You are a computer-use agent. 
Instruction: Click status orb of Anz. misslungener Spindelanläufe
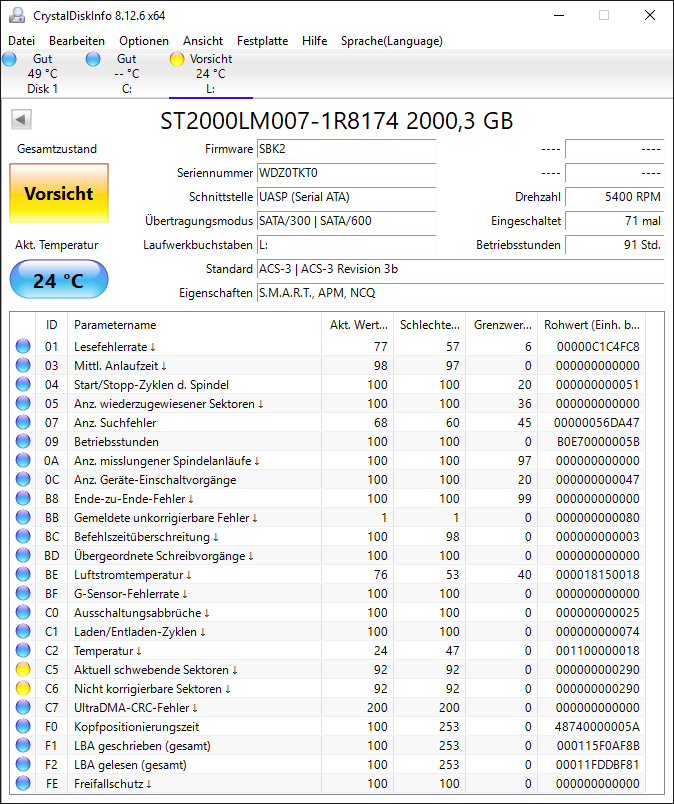pyautogui.click(x=23, y=460)
